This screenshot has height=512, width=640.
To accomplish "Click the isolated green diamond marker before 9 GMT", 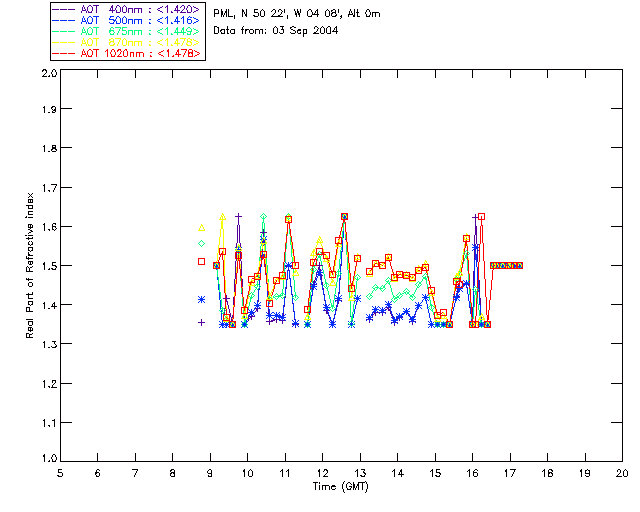I will coord(201,243).
